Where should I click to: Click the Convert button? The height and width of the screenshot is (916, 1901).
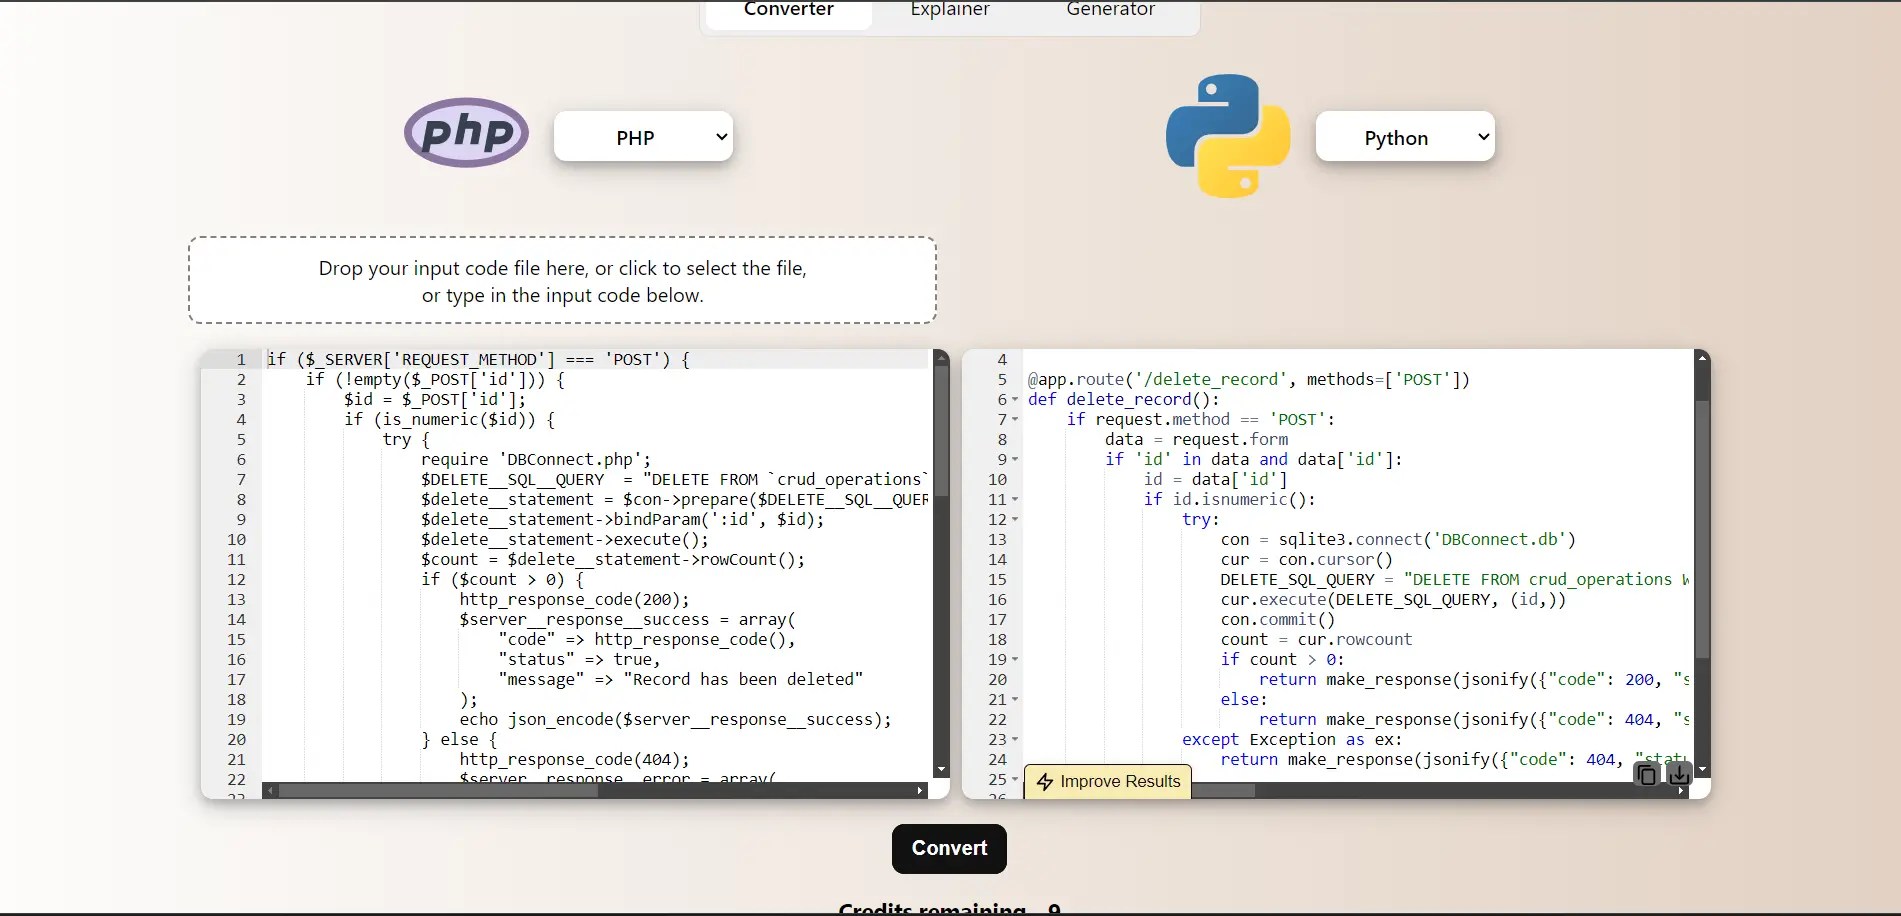(949, 848)
